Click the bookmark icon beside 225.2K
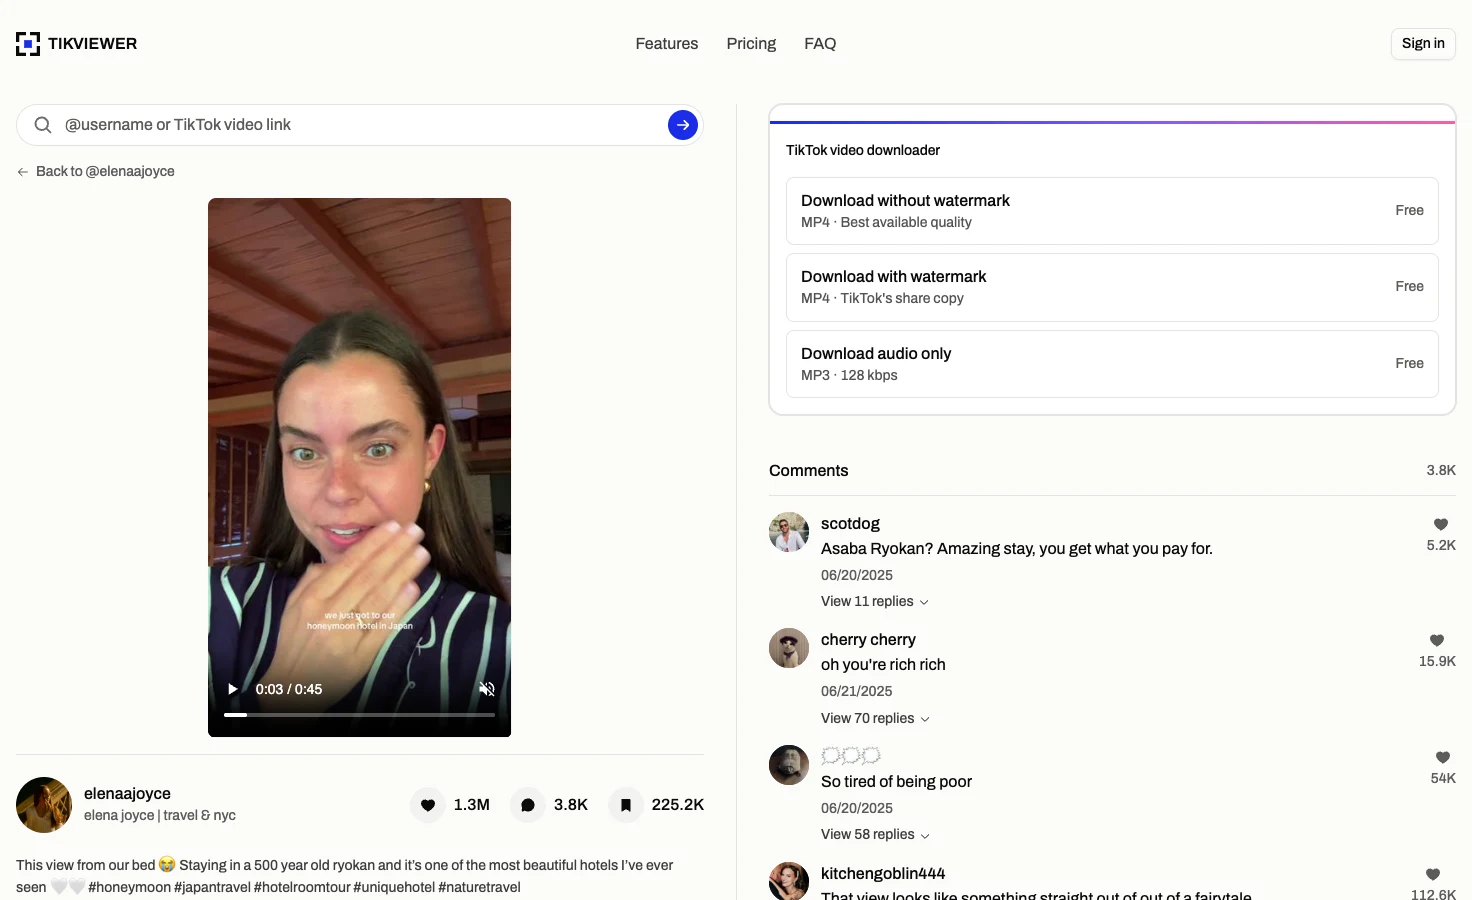The width and height of the screenshot is (1472, 900). pos(625,805)
